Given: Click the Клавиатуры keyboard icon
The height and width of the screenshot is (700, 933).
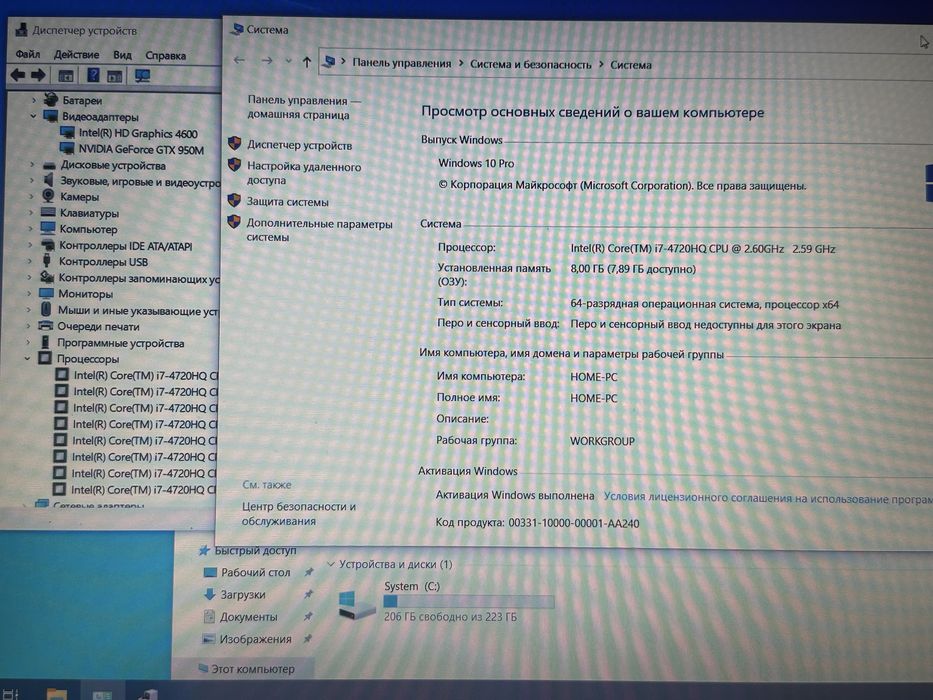Looking at the screenshot, I should (48, 212).
